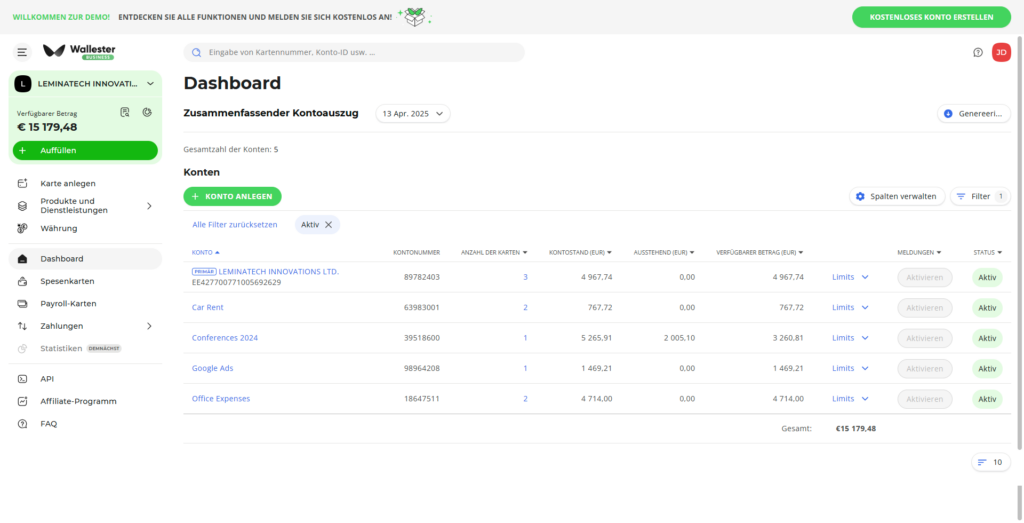Click the pie chart icon in balance card

coord(146,112)
